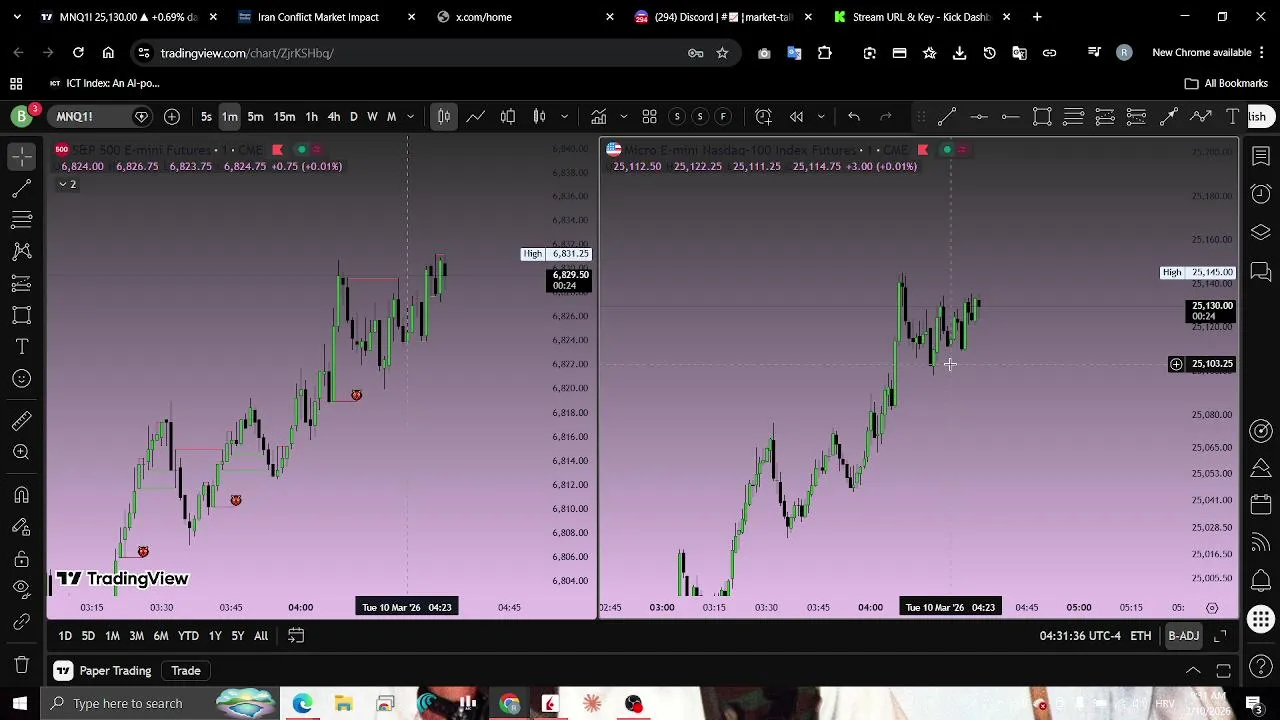Expand the chart style dropdown arrow
This screenshot has width=1280, height=720.
click(x=565, y=117)
